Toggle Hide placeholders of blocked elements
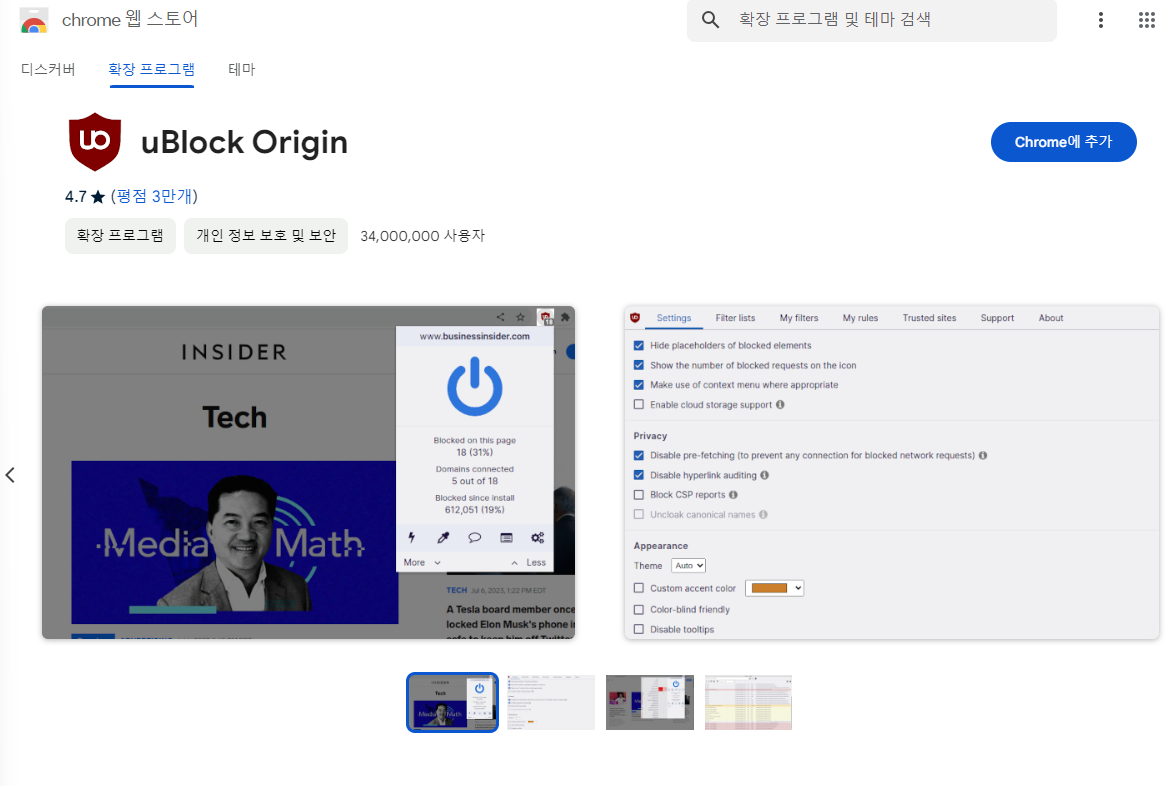The width and height of the screenshot is (1173, 786). tap(639, 346)
